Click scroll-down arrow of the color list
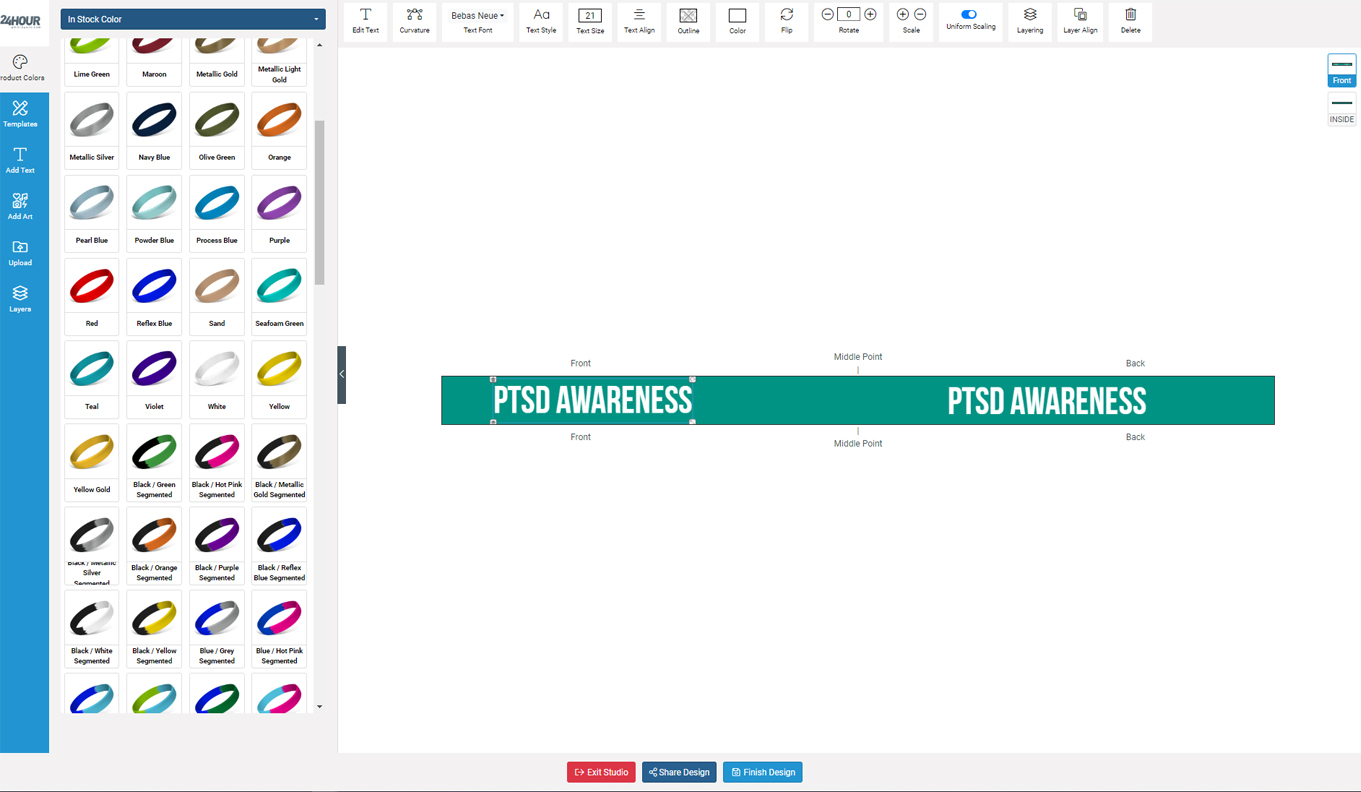Viewport: 1361px width, 792px height. [x=320, y=706]
